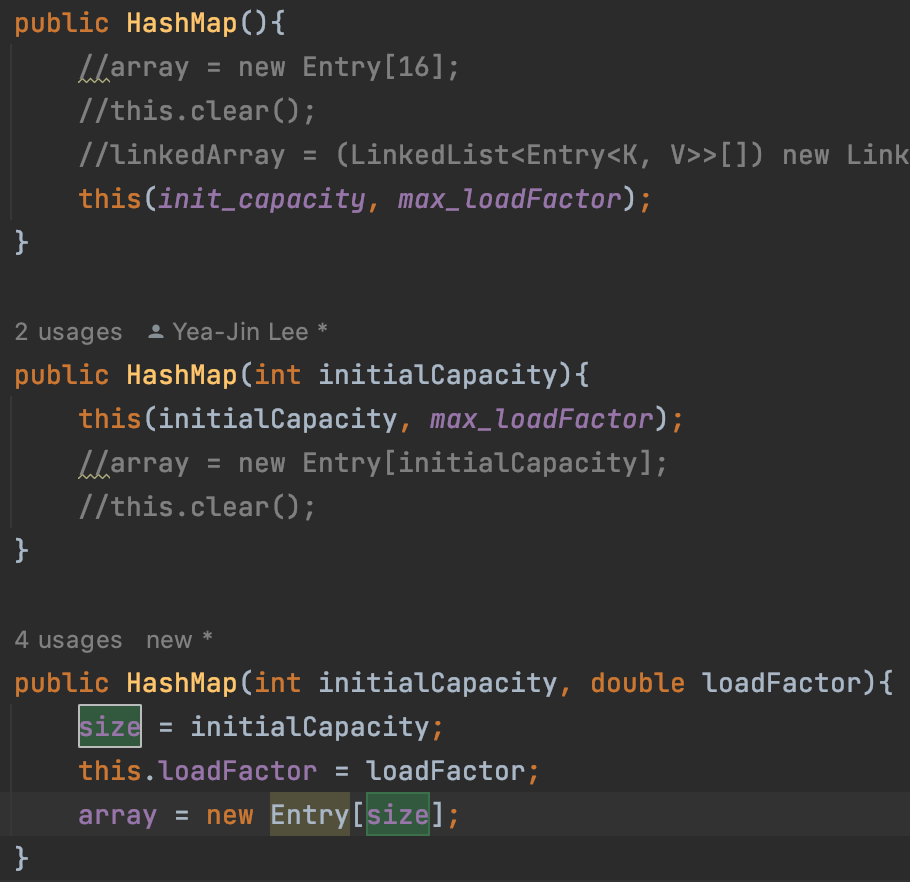
Task: Click max_loadFactor in the line with init_capacity
Action: (x=510, y=199)
